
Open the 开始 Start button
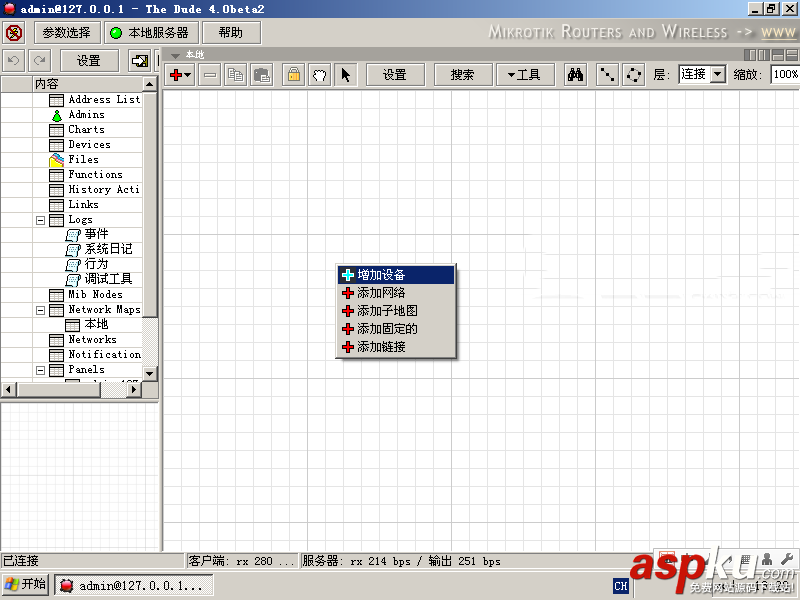pyautogui.click(x=26, y=585)
